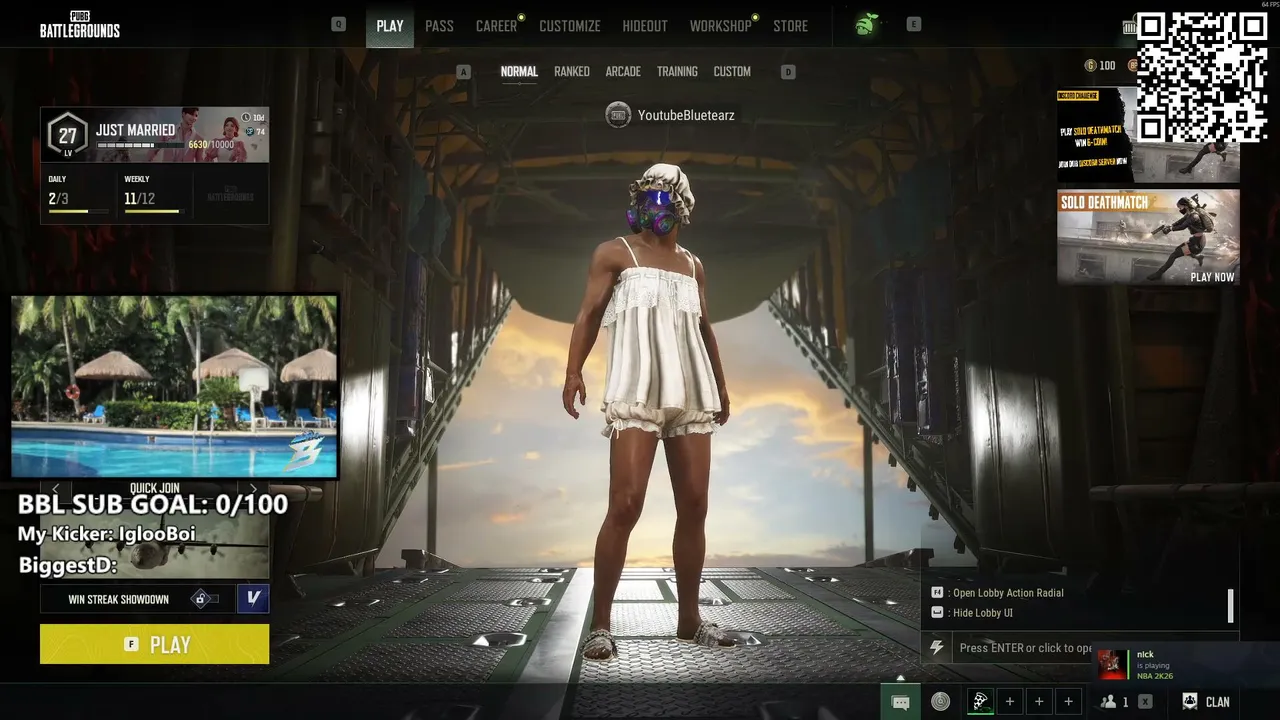Open the Just Married pass banner
Image resolution: width=1280 pixels, height=720 pixels.
[154, 135]
